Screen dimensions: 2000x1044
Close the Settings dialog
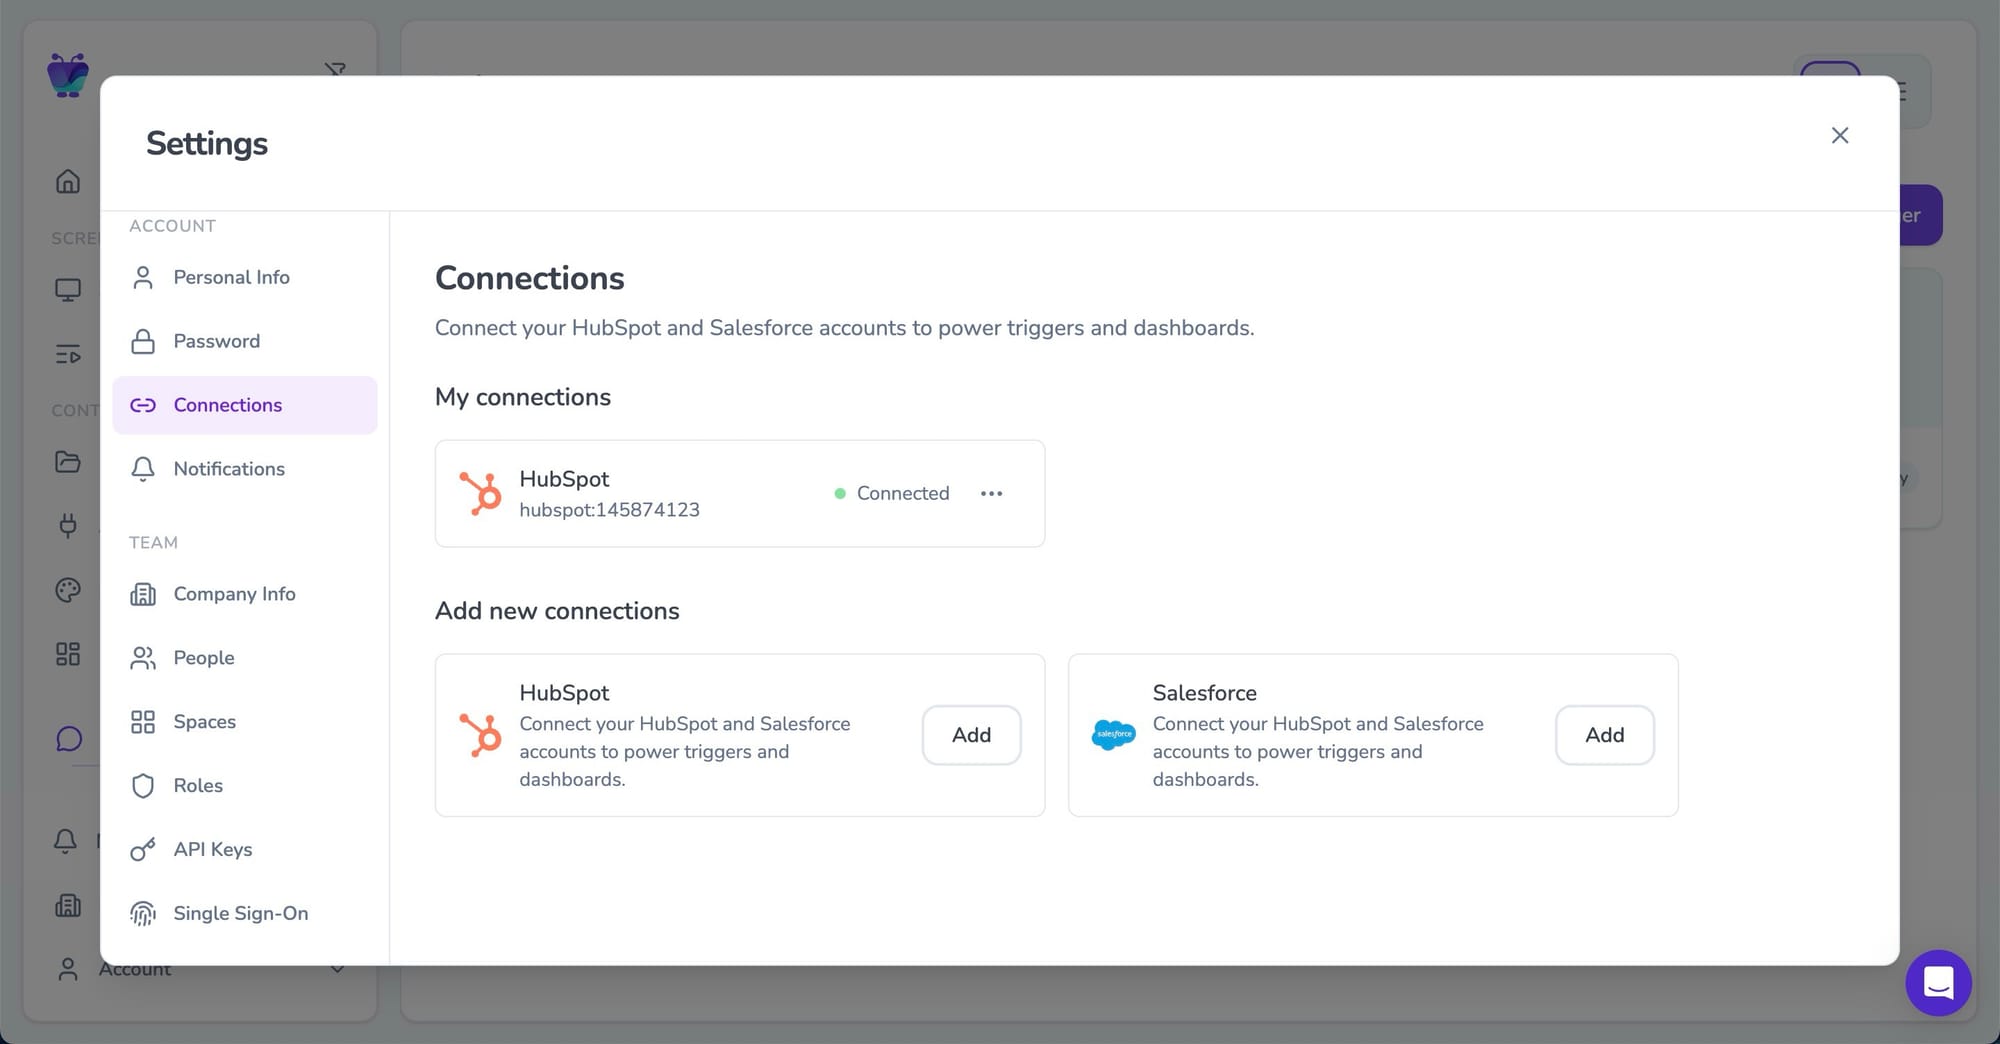coord(1839,135)
